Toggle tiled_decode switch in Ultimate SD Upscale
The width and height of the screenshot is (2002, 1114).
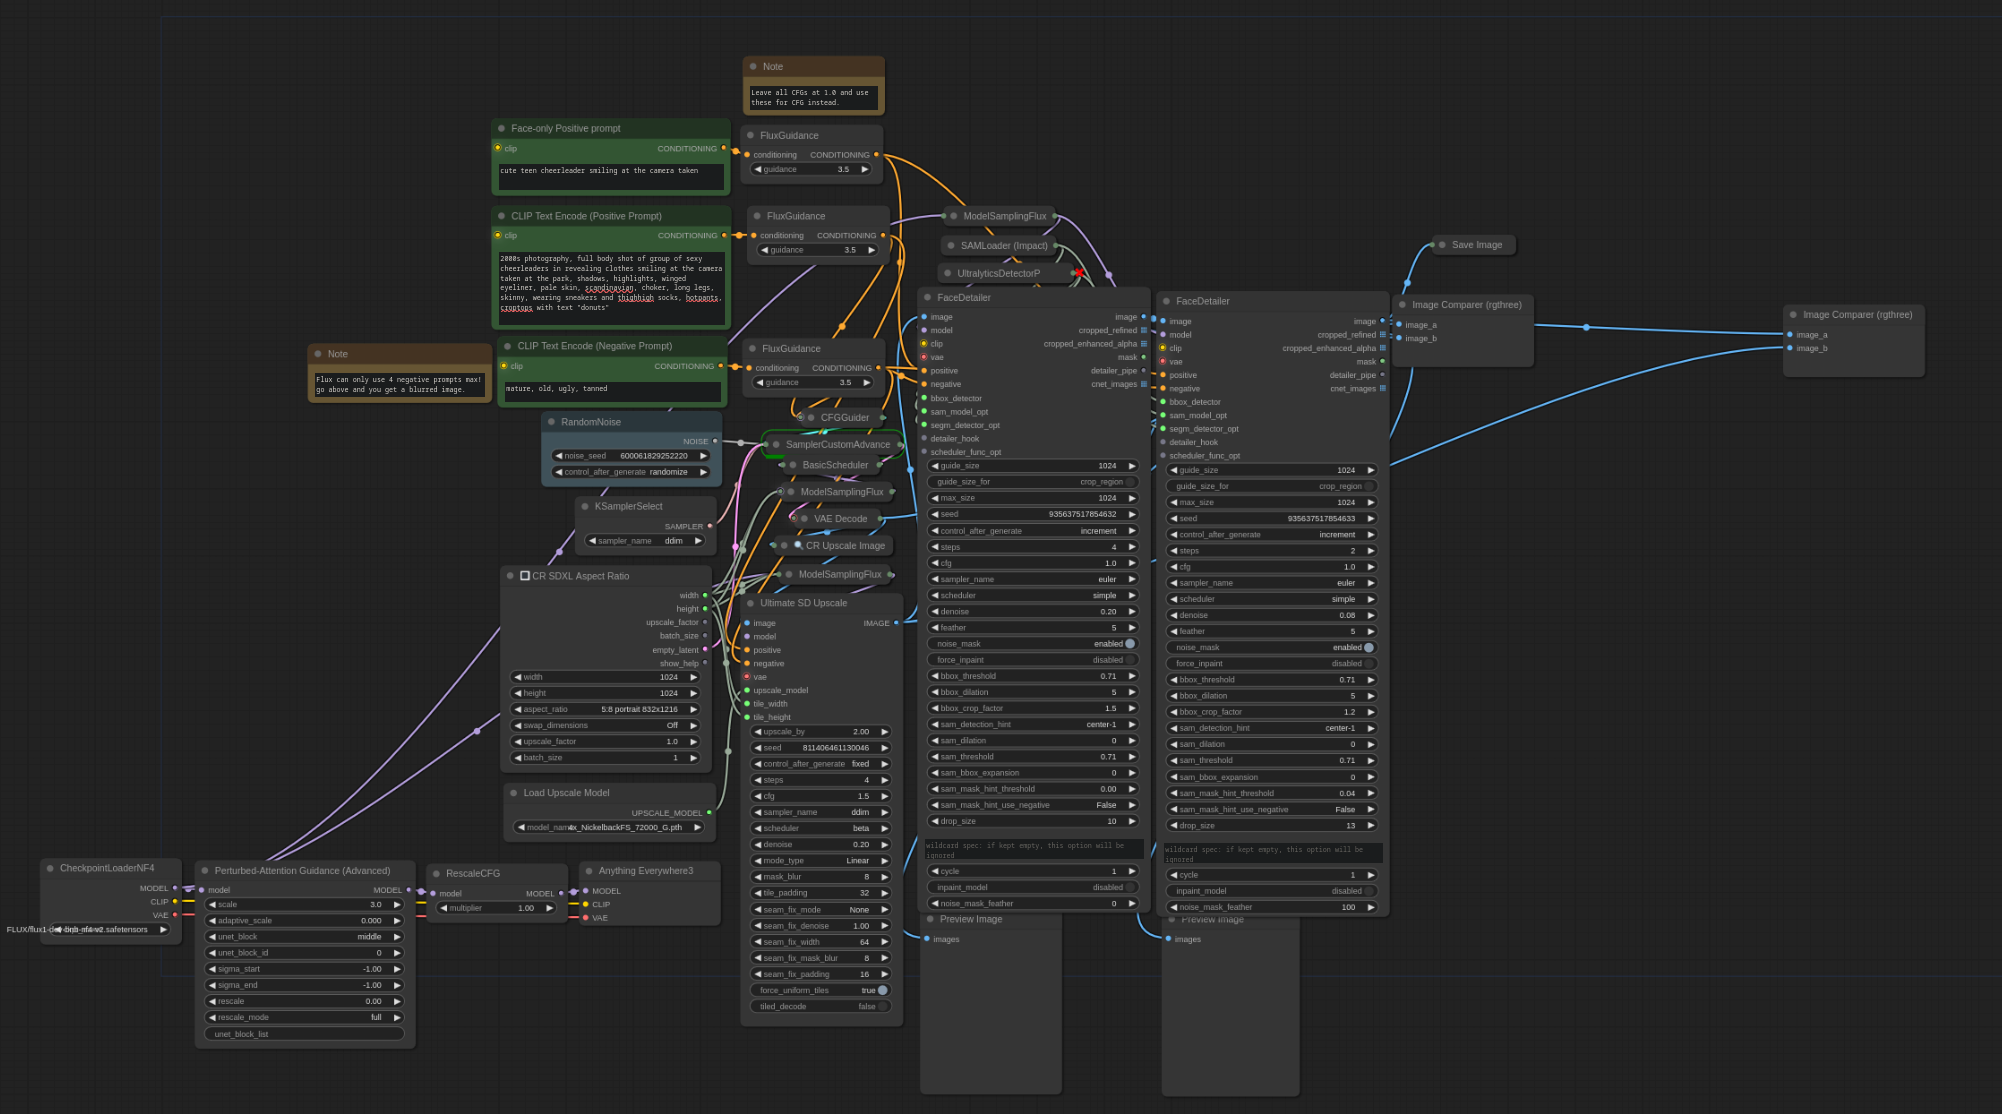click(x=882, y=1007)
